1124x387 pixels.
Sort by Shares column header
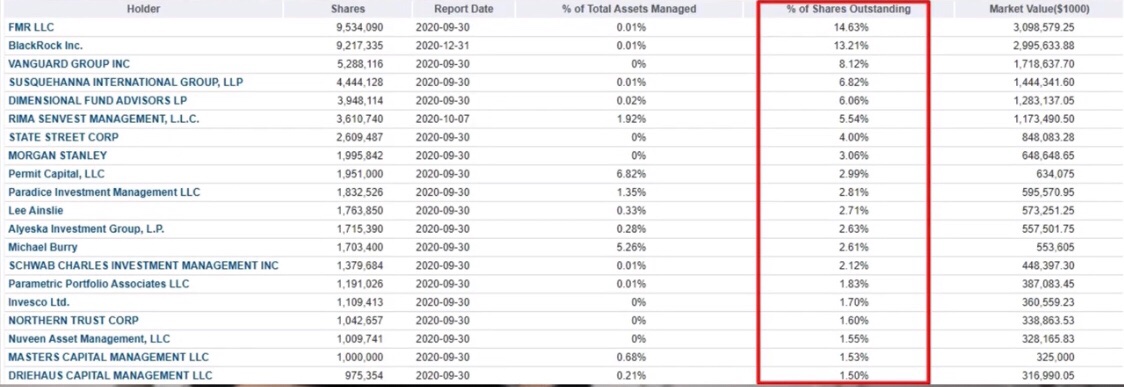[348, 9]
